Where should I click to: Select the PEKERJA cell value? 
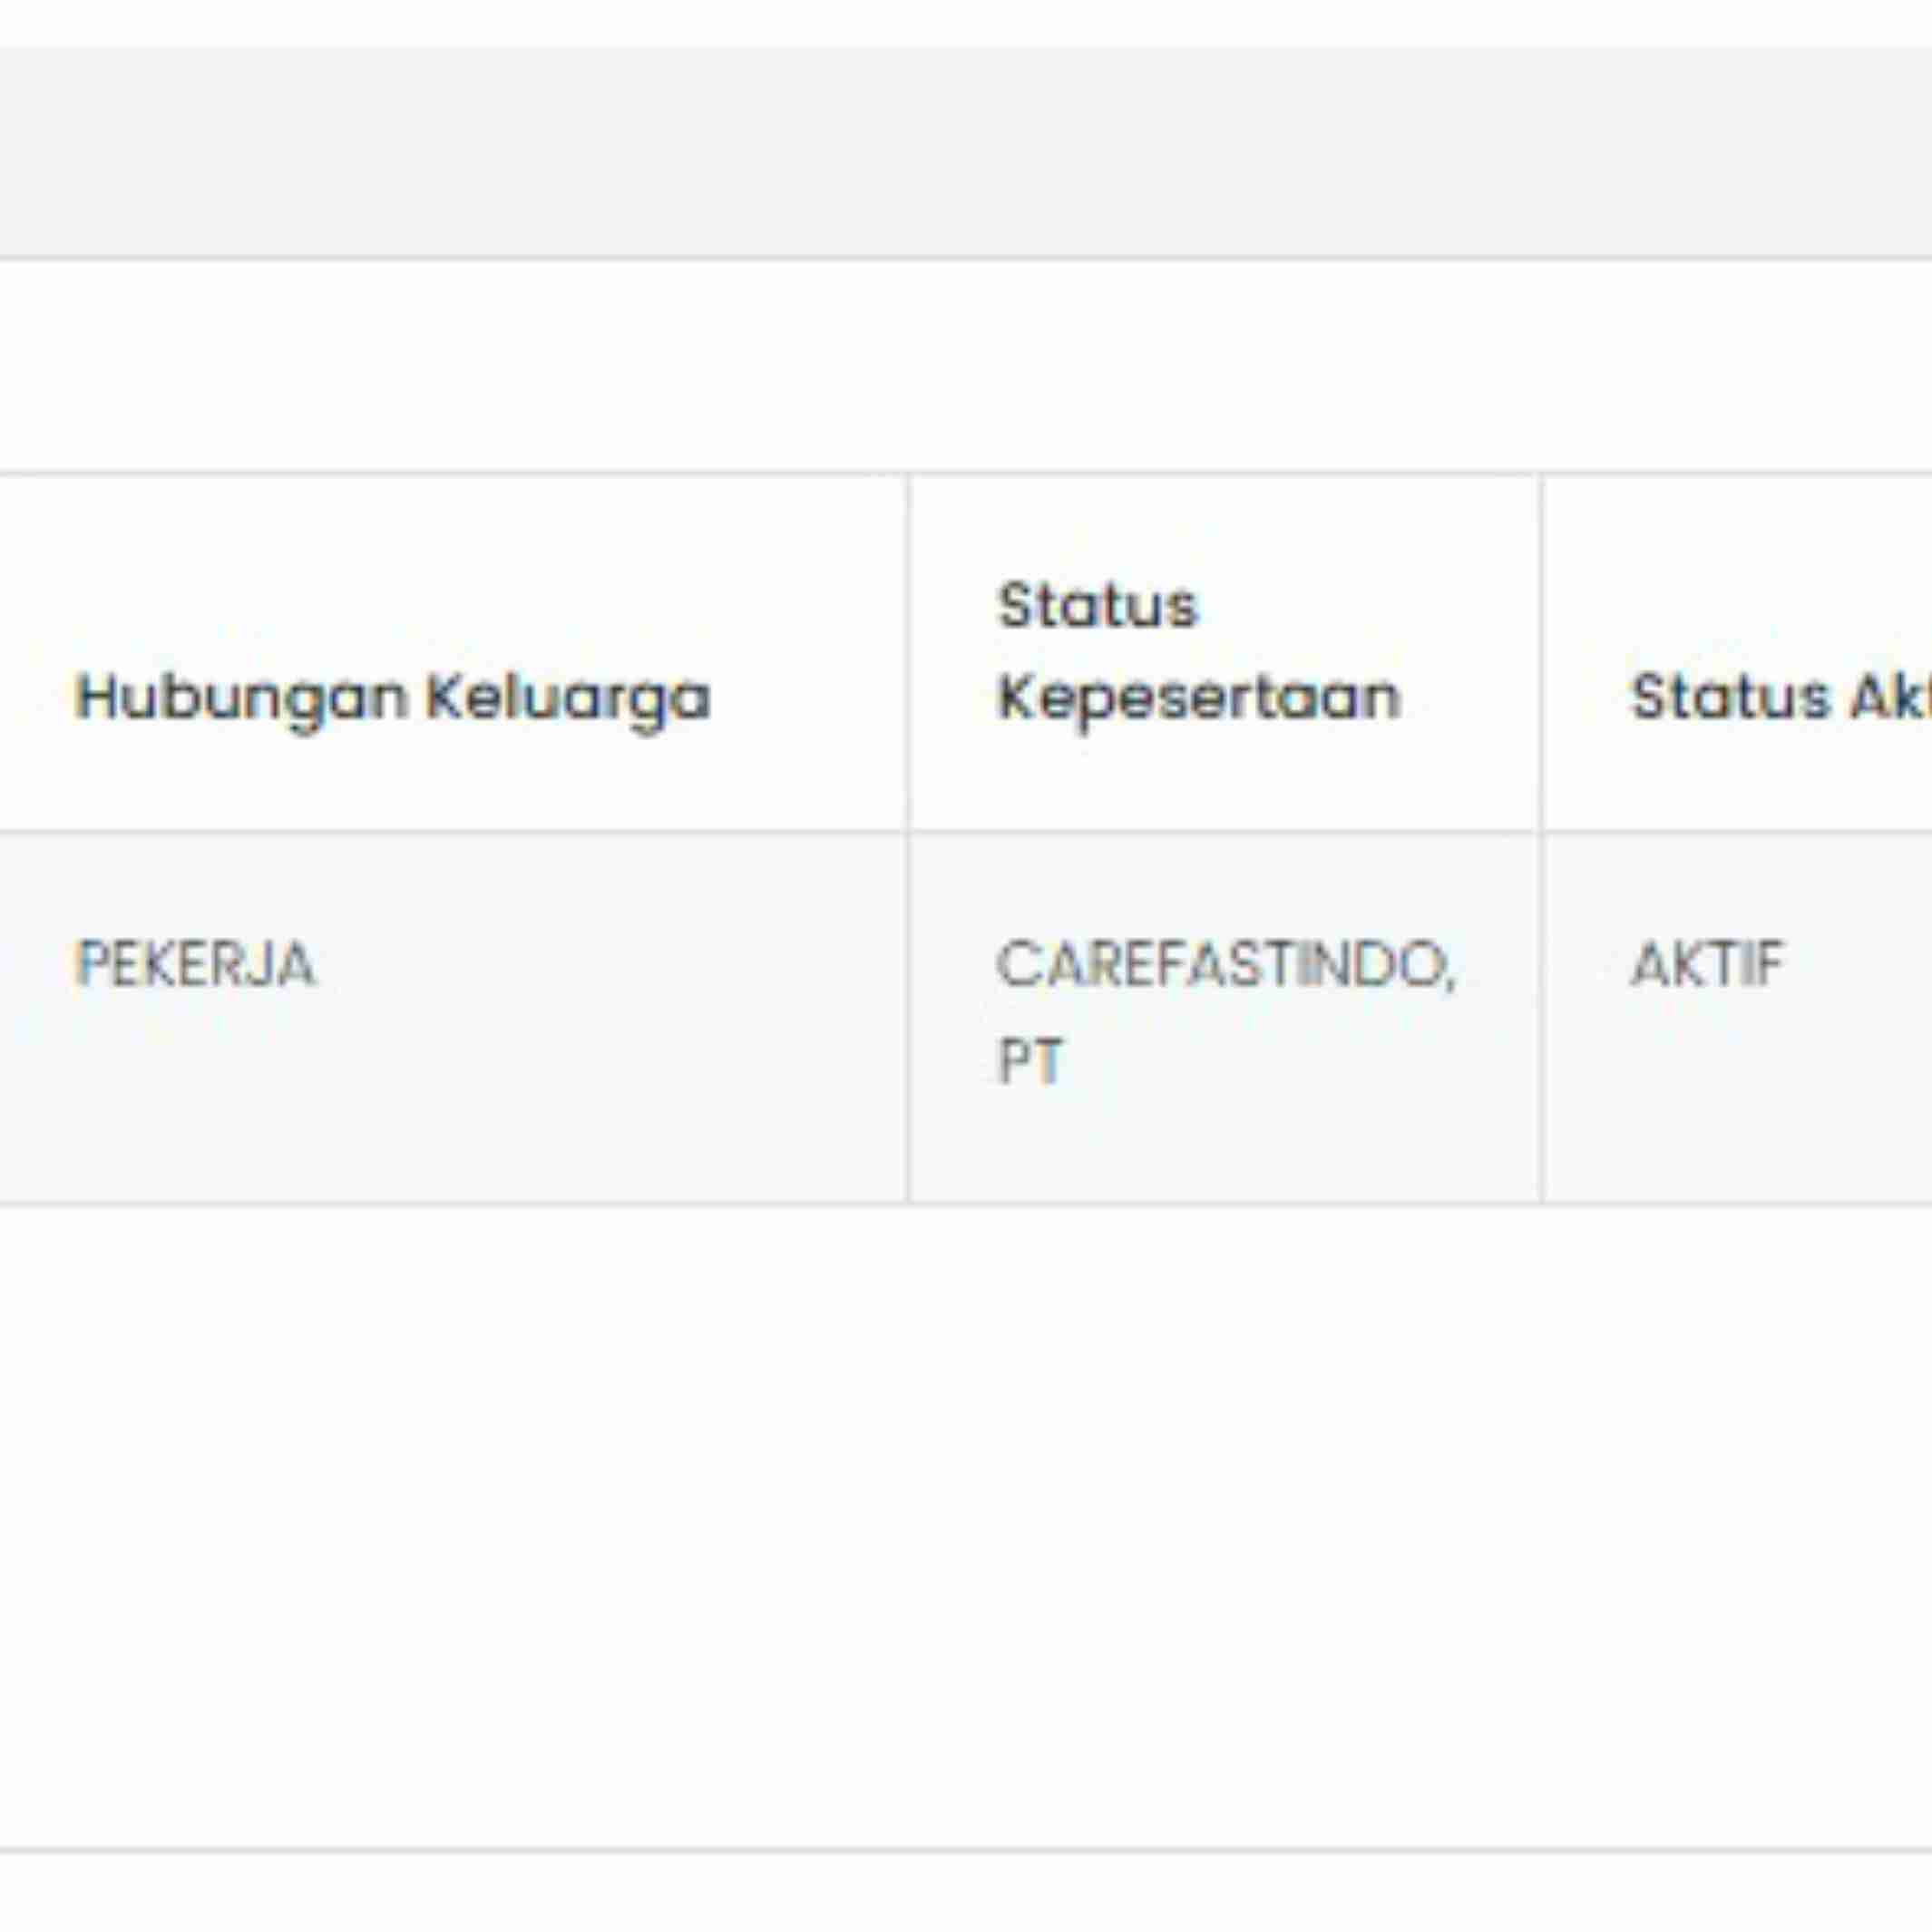[x=196, y=965]
